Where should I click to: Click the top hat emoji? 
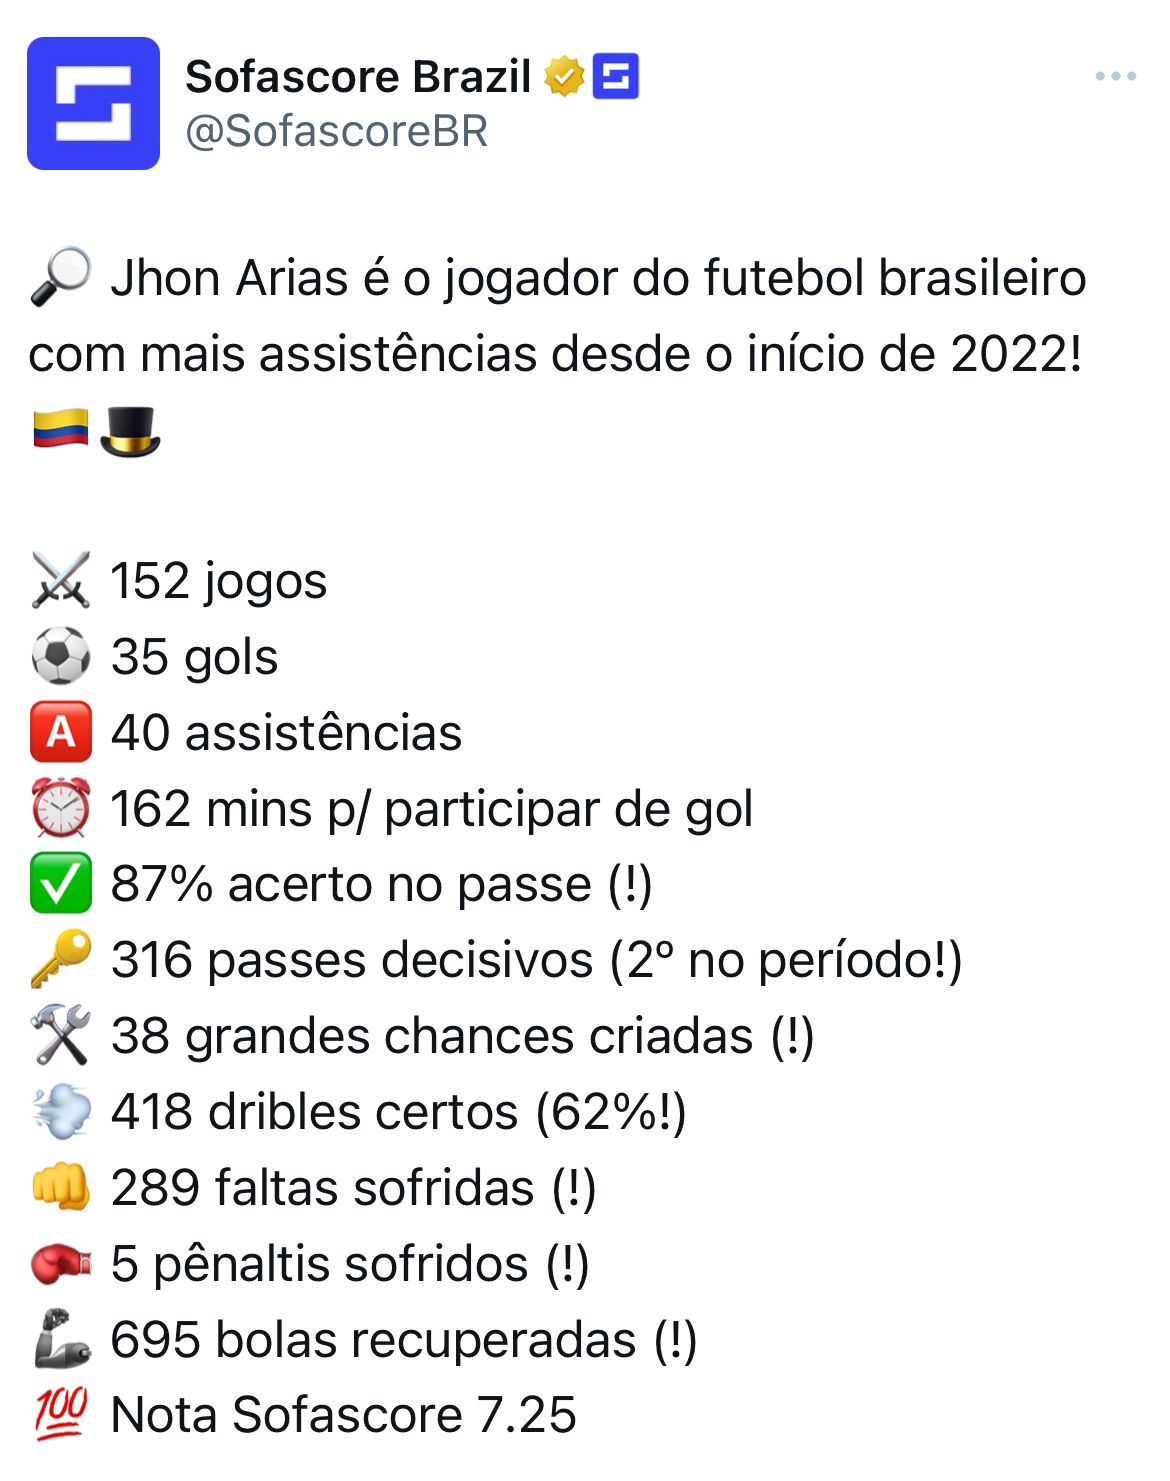[x=130, y=431]
